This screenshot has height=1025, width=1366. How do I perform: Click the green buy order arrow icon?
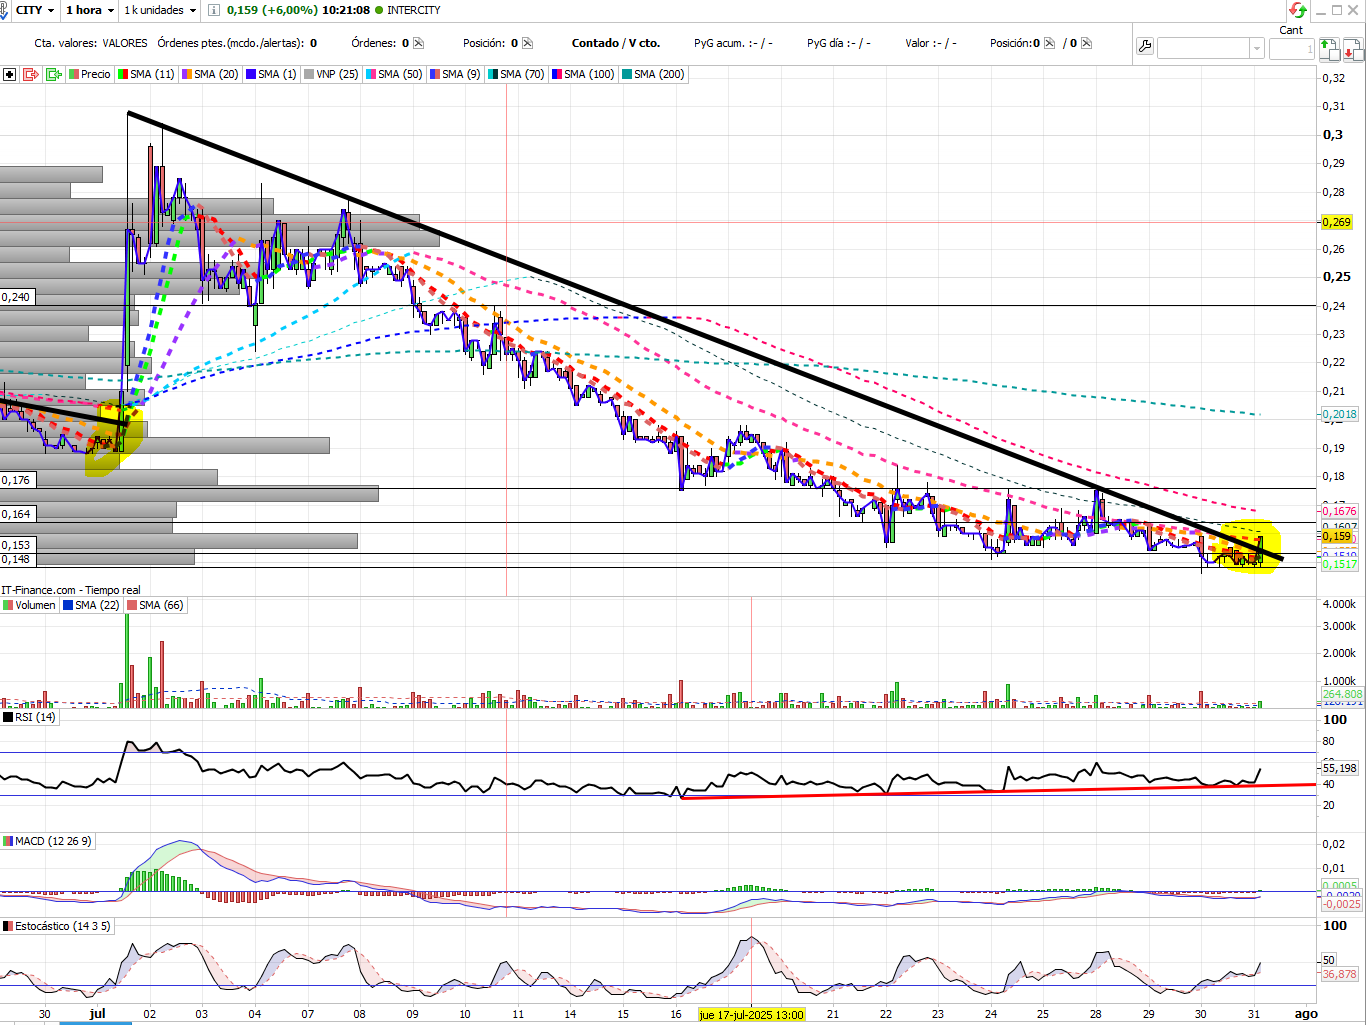(1328, 47)
